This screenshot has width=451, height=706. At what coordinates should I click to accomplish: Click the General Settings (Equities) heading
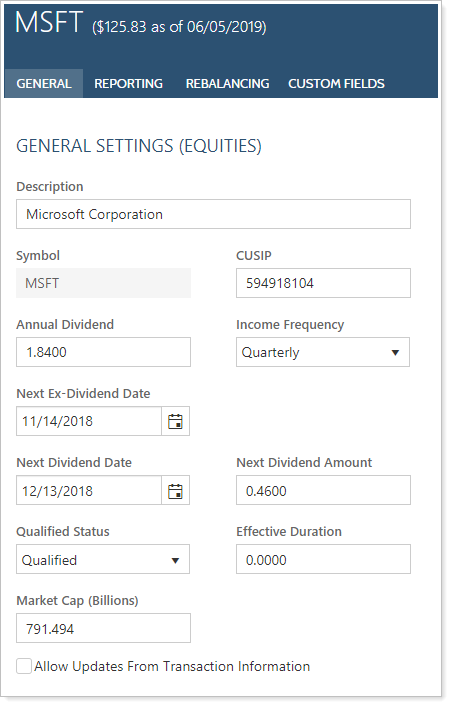(x=139, y=146)
